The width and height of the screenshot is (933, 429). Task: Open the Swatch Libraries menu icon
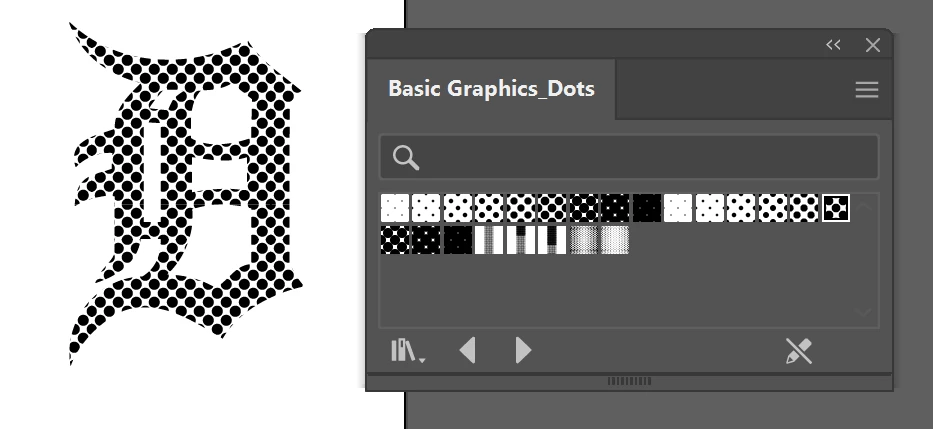(408, 350)
